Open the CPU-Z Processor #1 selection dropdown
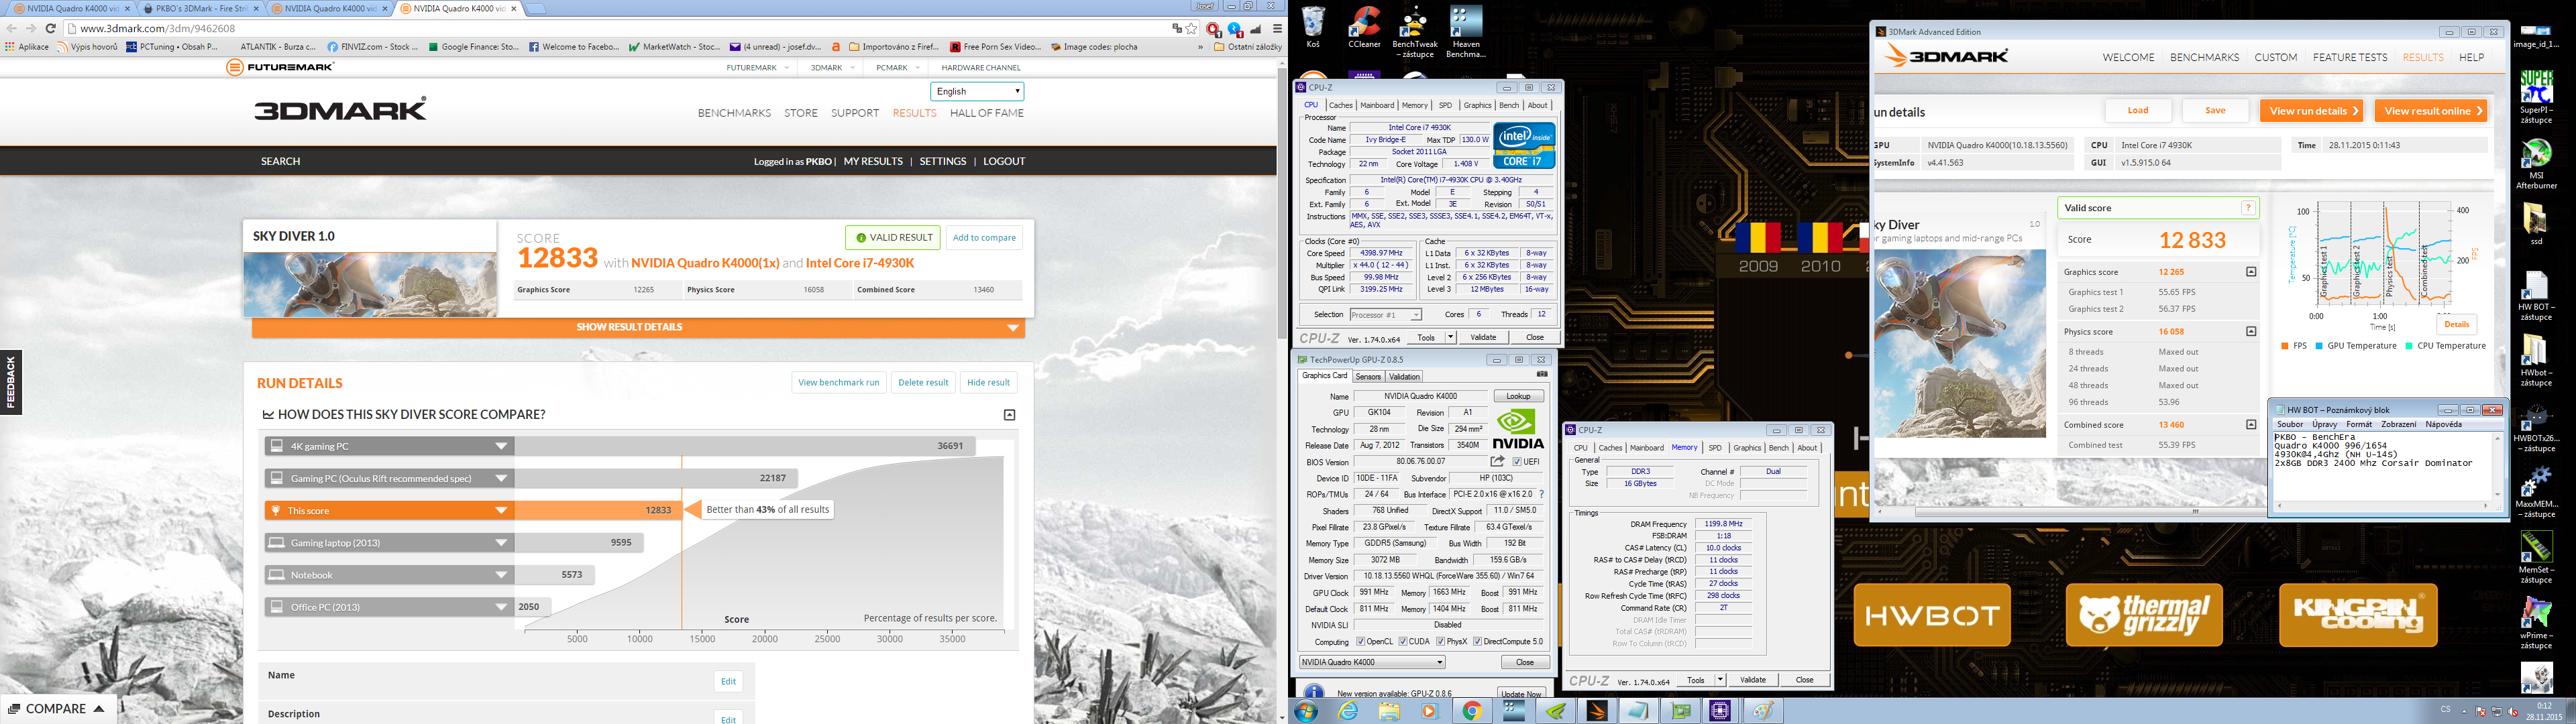This screenshot has height=724, width=2576. pos(1385,314)
